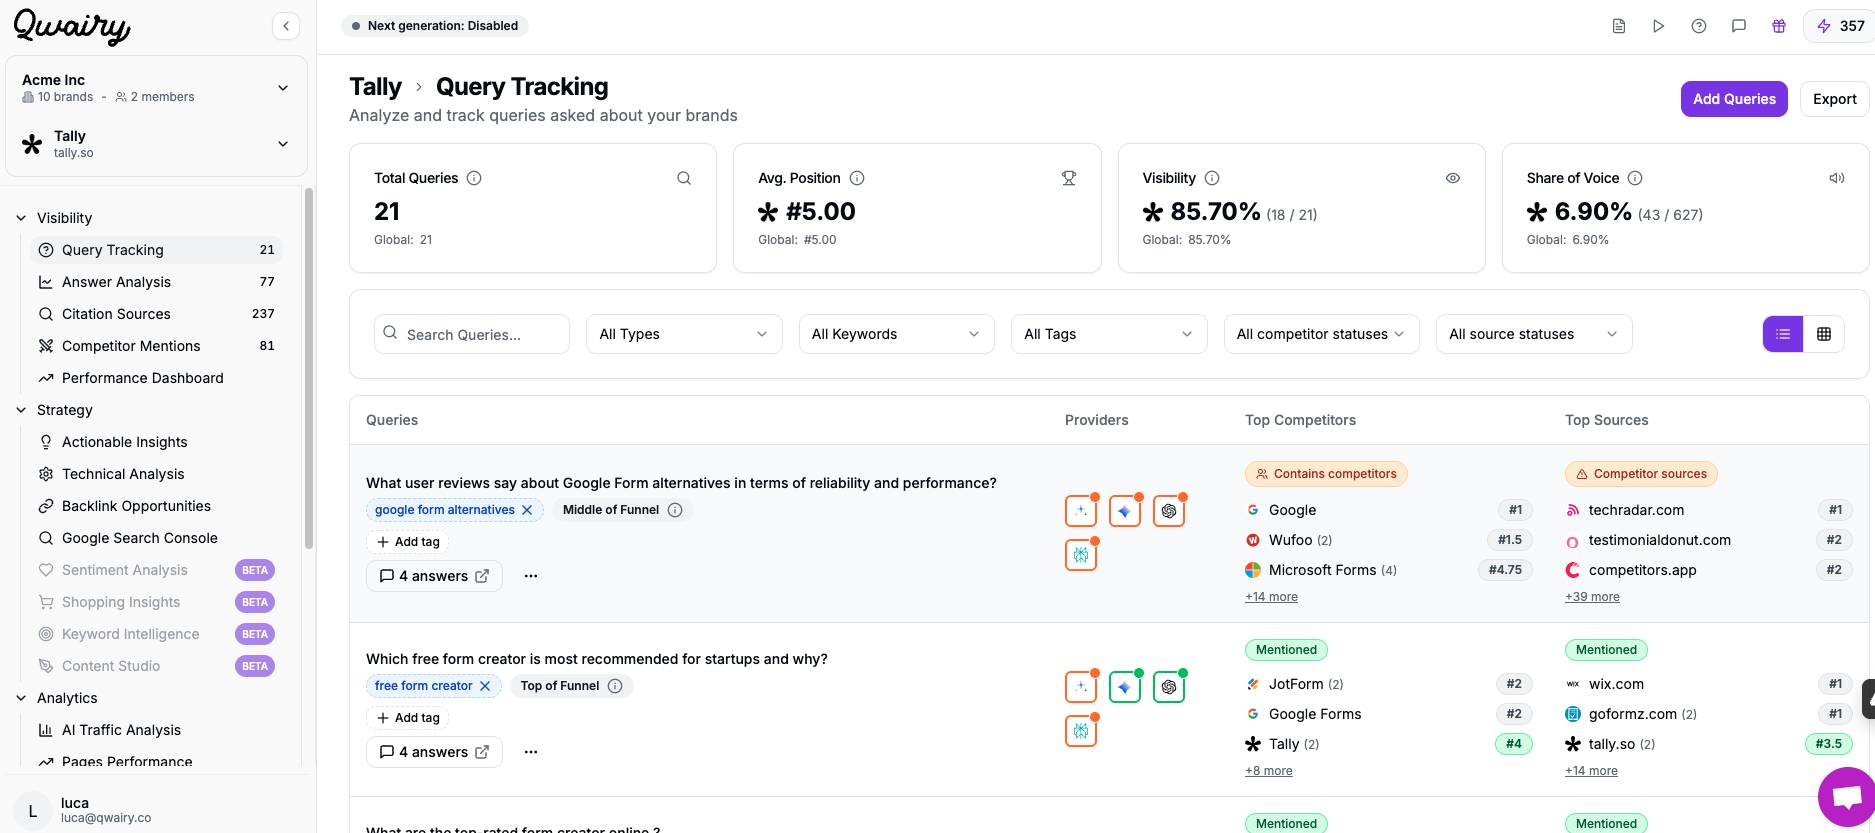Click the sidebar vertical scrollbar
The image size is (1875, 833).
coord(309,370)
